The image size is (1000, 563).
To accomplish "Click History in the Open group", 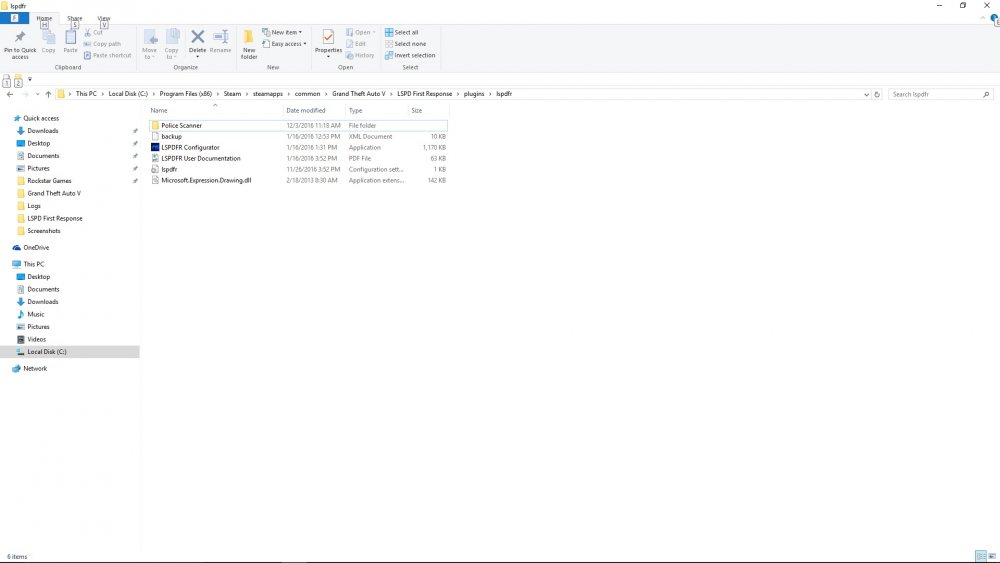I will pyautogui.click(x=360, y=55).
